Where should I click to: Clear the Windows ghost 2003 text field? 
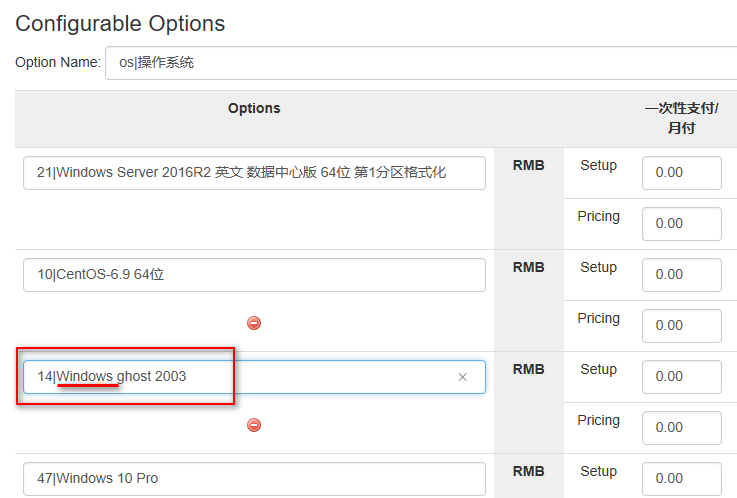pyautogui.click(x=463, y=377)
